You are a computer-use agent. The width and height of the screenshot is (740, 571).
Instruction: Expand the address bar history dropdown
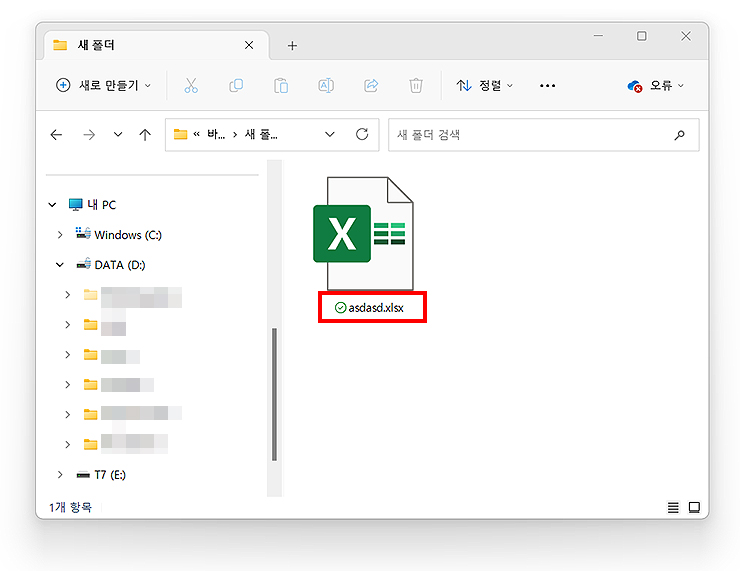(x=330, y=135)
